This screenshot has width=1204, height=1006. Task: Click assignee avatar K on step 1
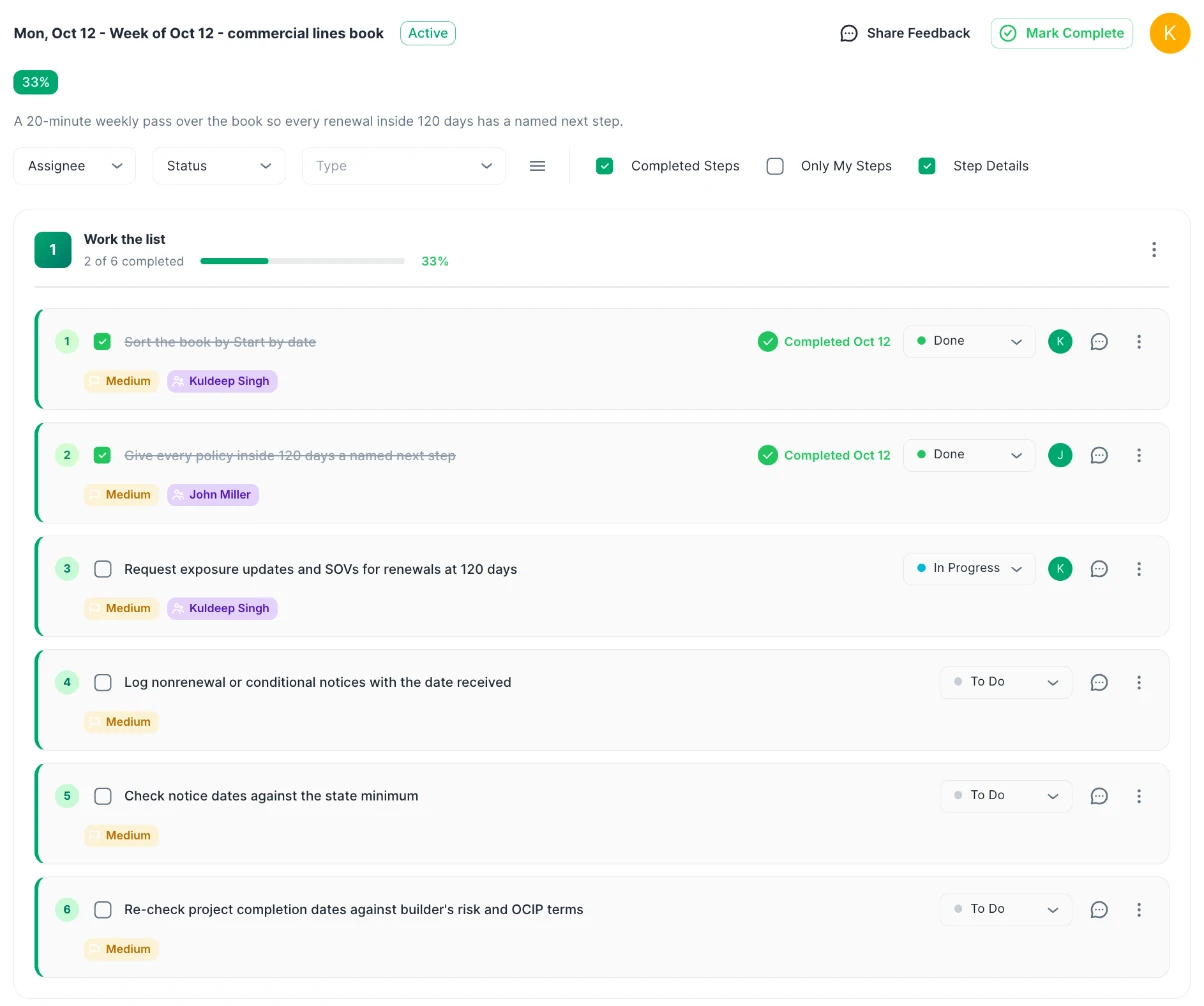point(1060,342)
